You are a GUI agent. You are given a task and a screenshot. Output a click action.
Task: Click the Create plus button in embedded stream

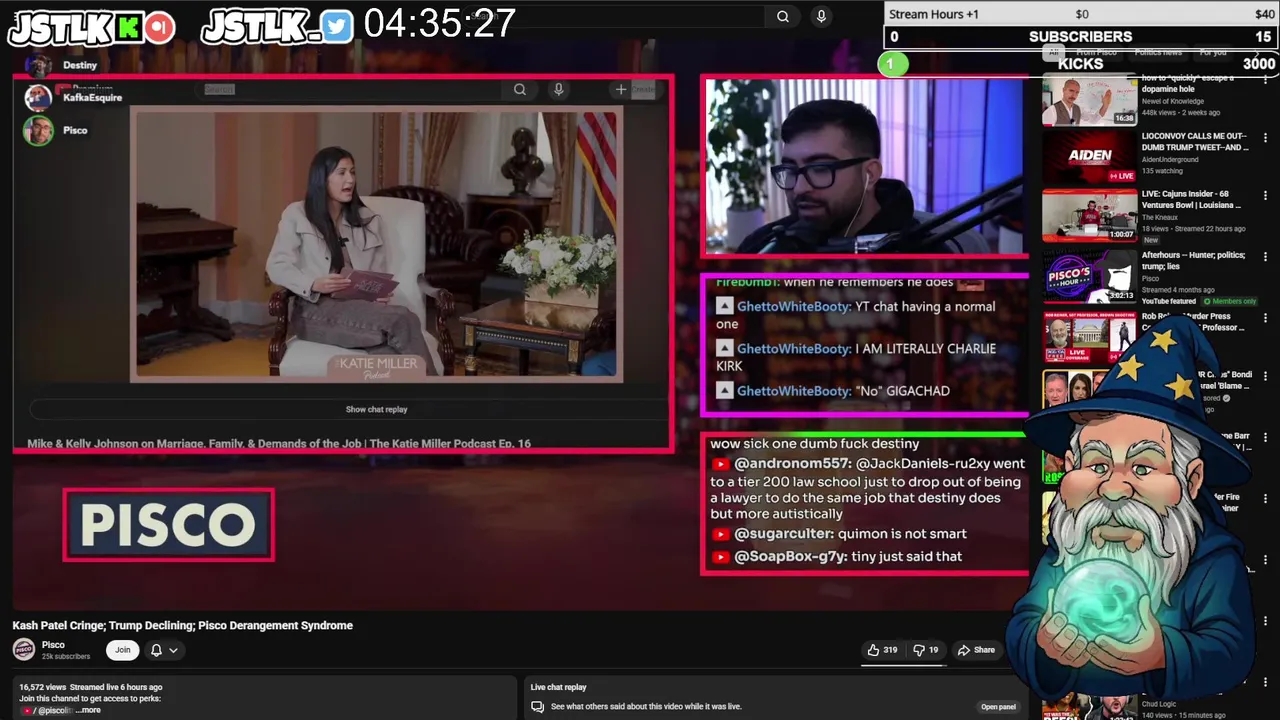click(x=621, y=89)
